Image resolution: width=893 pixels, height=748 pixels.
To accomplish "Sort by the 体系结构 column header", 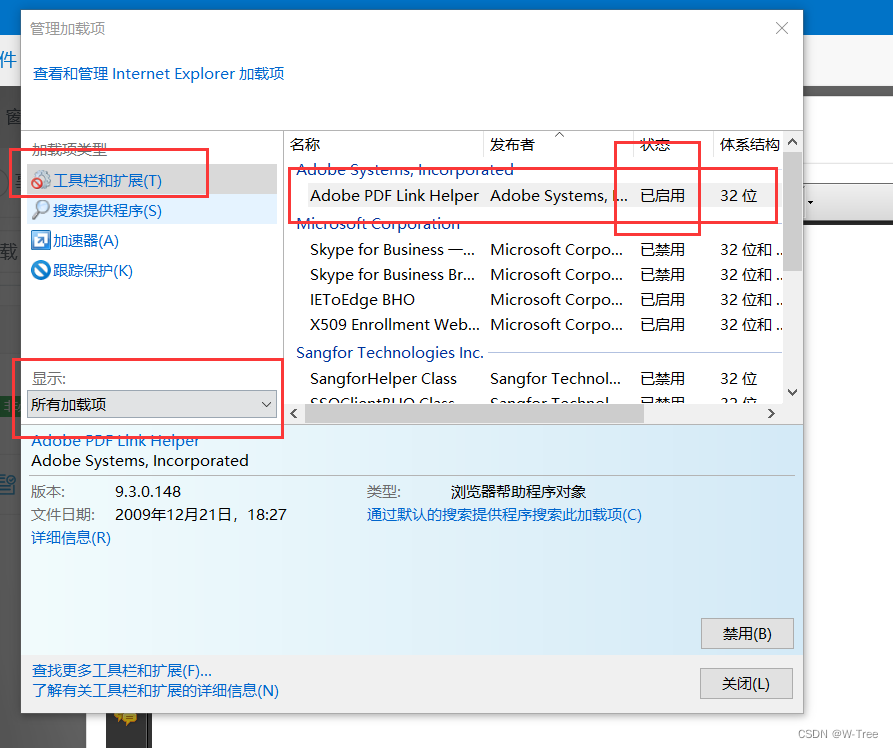I will (x=748, y=145).
